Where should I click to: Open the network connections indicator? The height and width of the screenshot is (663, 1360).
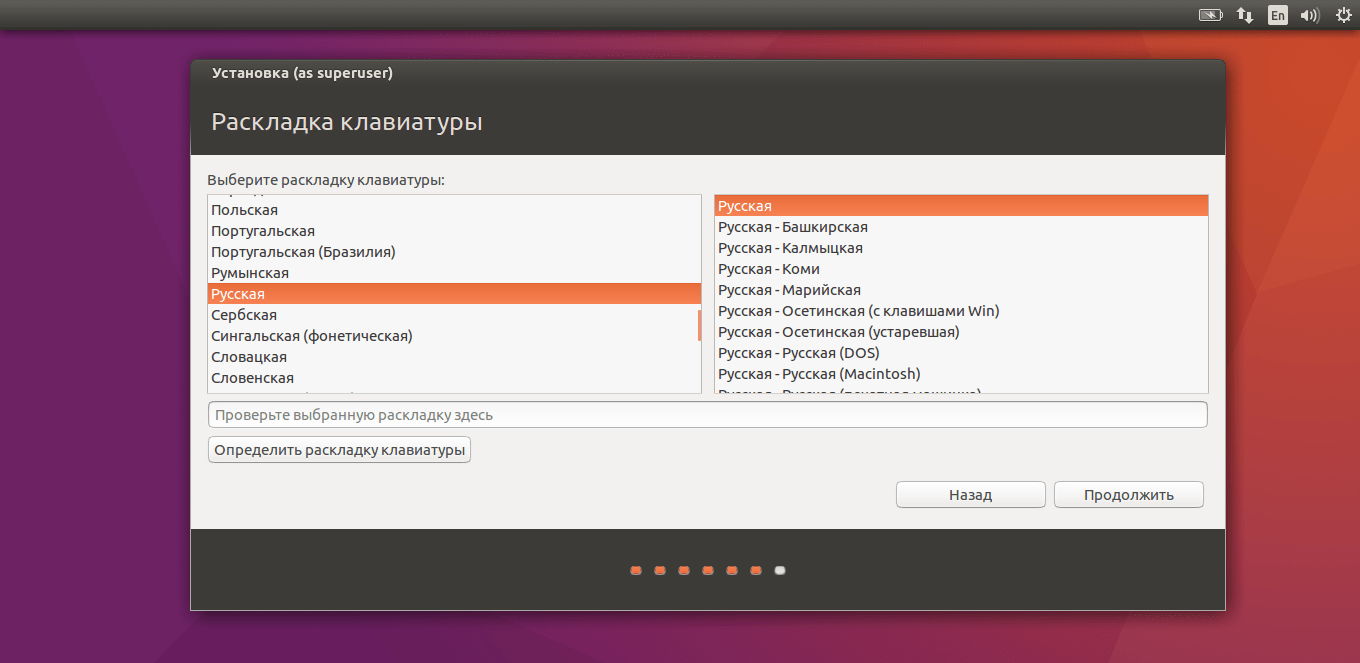click(x=1245, y=15)
